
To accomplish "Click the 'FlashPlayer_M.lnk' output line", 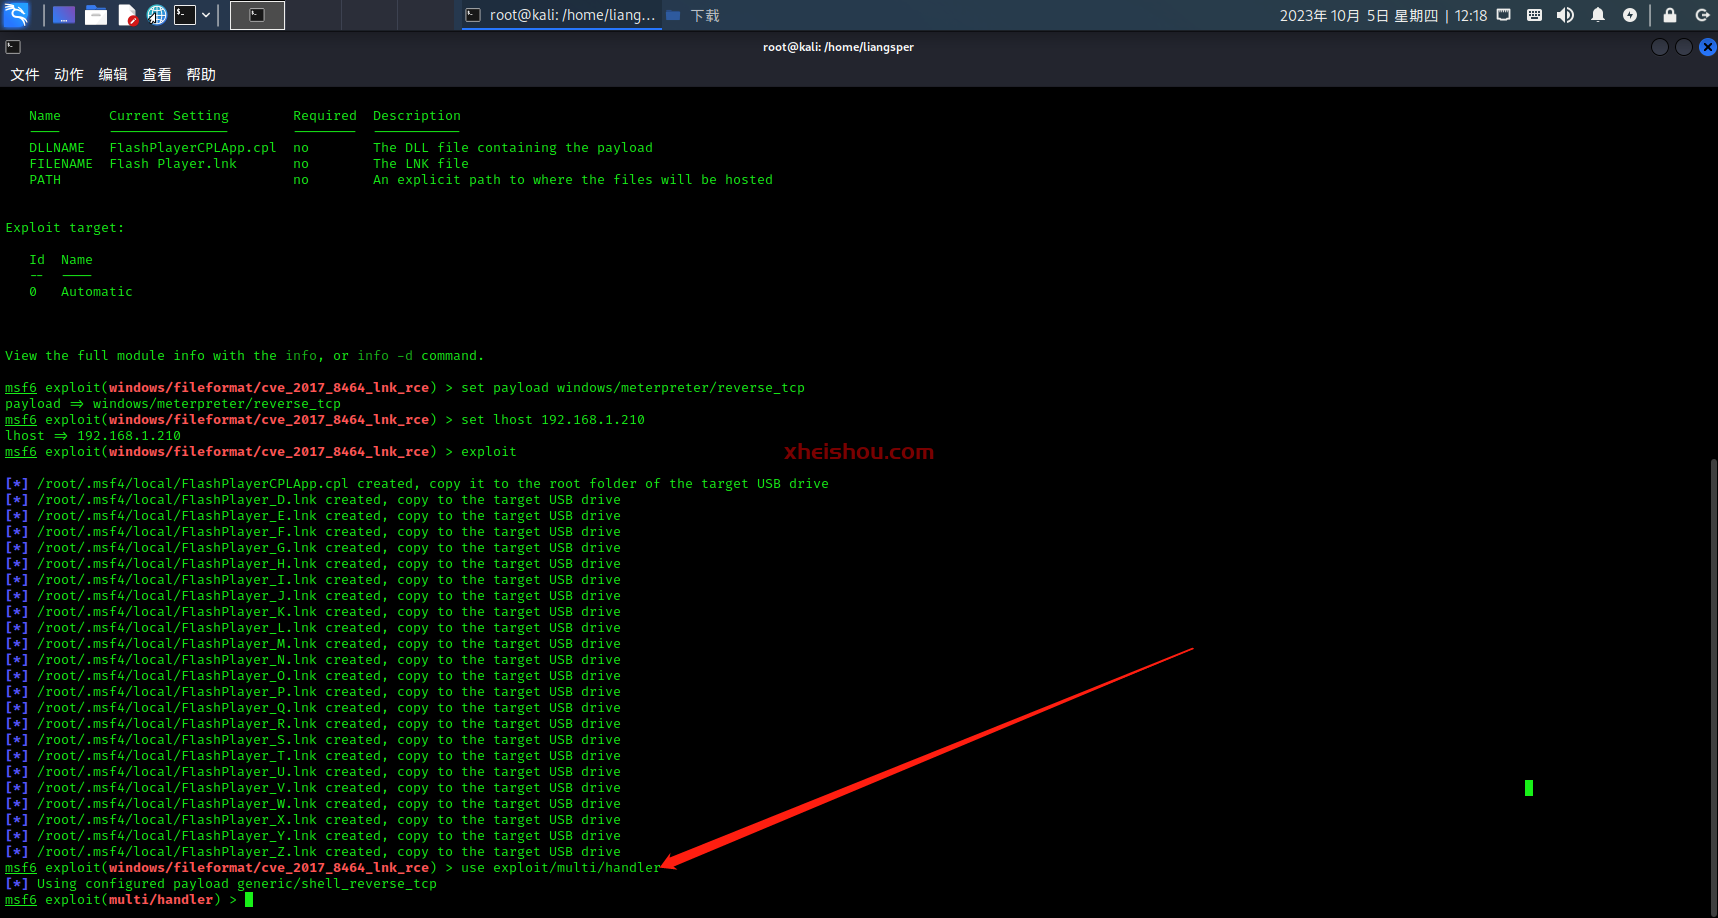I will tap(313, 644).
